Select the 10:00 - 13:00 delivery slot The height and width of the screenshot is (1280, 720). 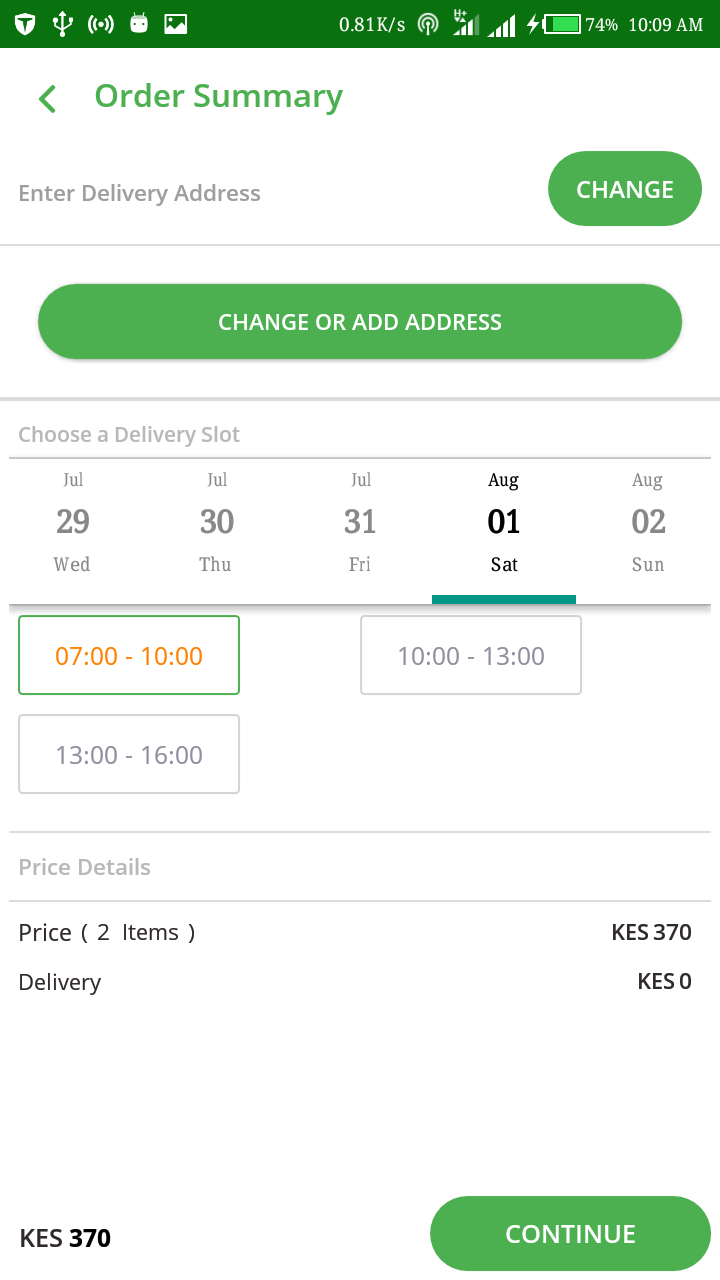[471, 655]
